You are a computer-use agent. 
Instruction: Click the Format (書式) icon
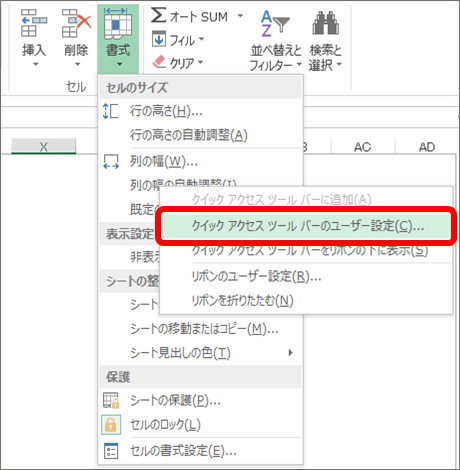(x=118, y=23)
